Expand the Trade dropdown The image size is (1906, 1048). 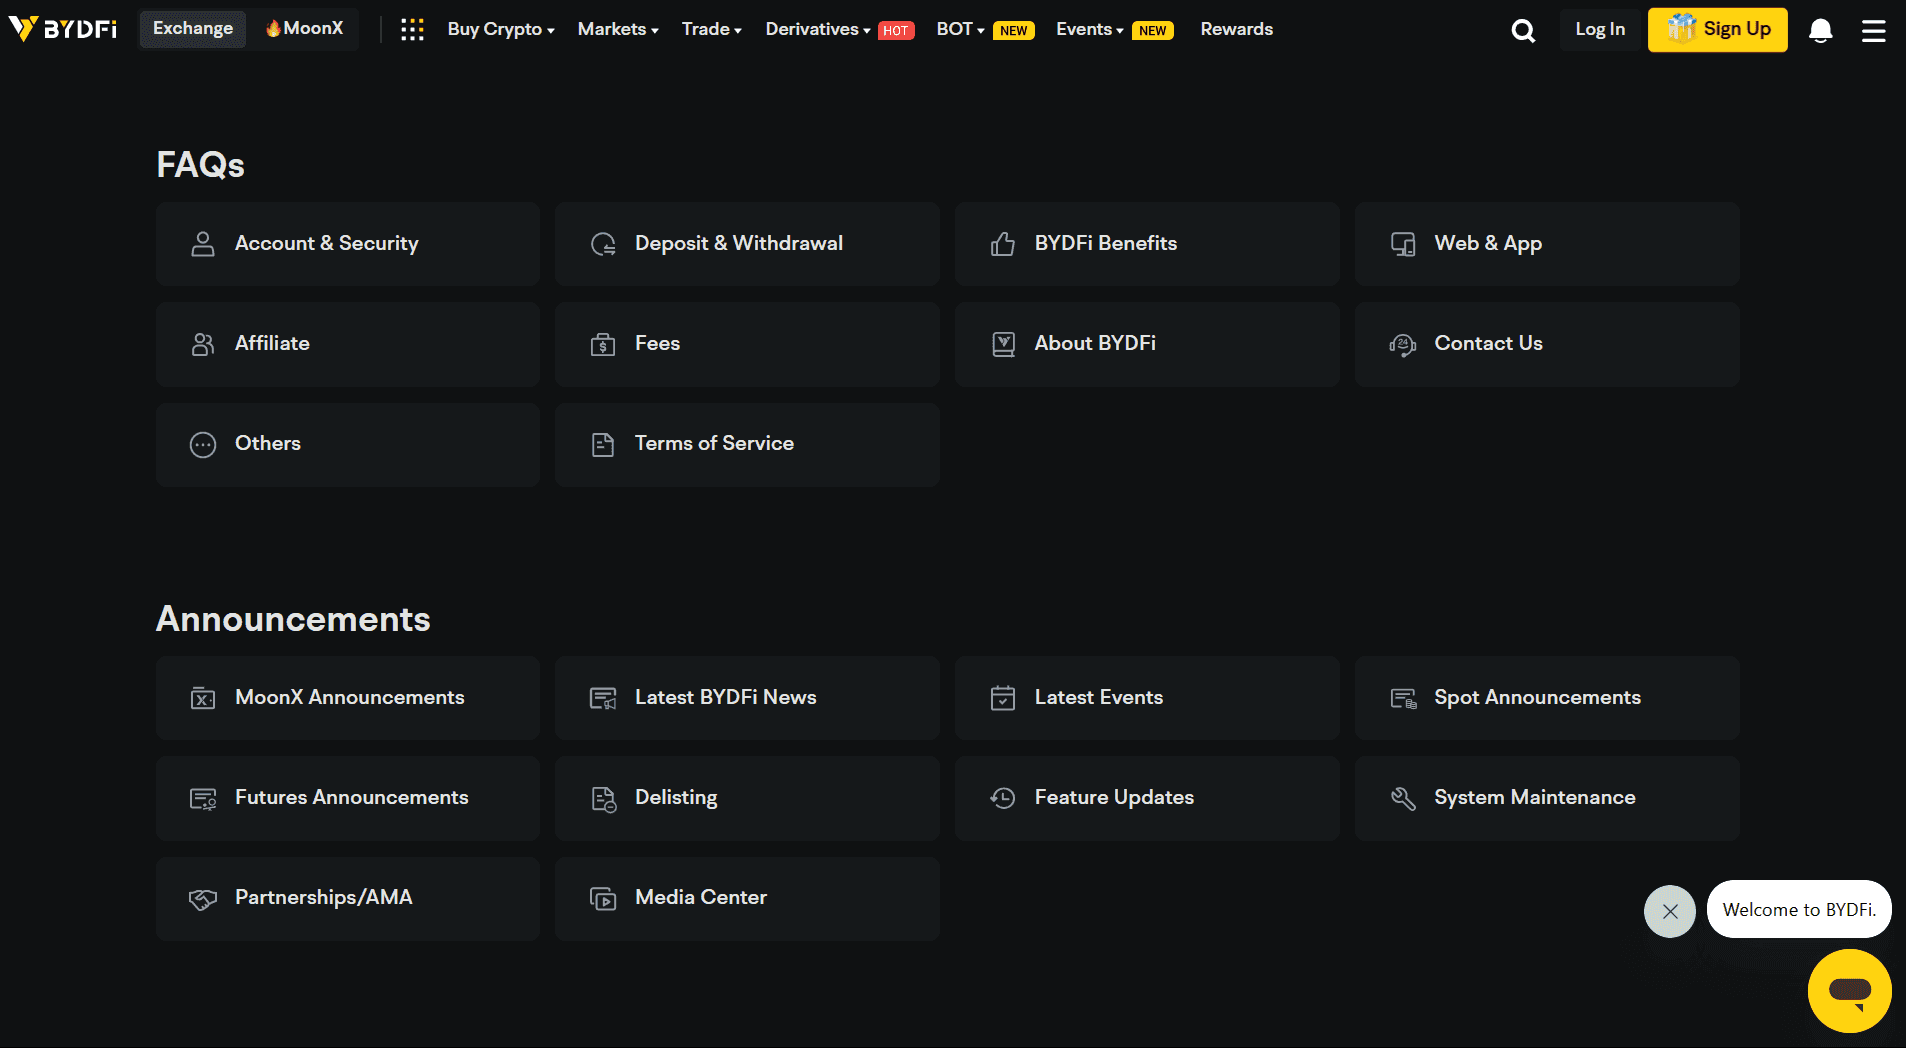coord(711,29)
